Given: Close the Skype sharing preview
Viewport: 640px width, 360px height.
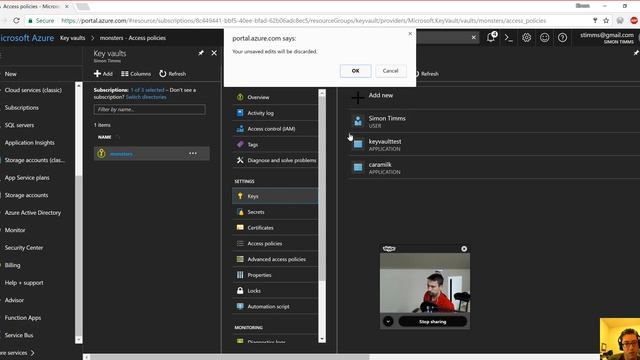Looking at the screenshot, I should (464, 249).
